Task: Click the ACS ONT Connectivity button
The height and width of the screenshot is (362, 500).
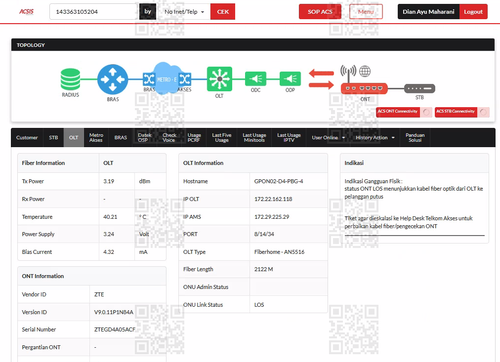Action: (398, 112)
